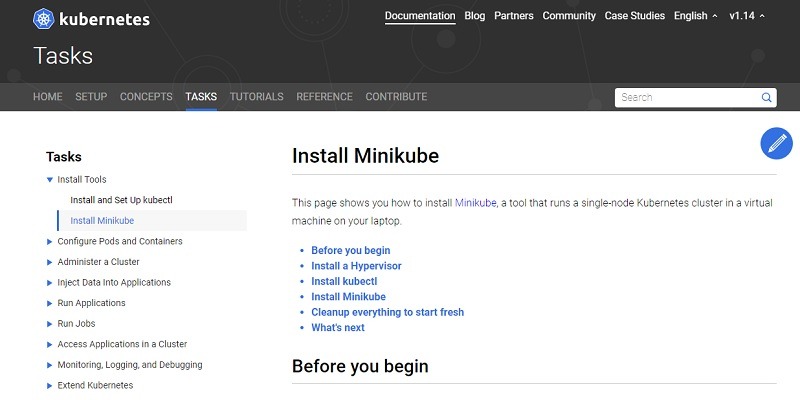800x400 pixels.
Task: Open the v1.14 version dropdown
Action: pyautogui.click(x=747, y=16)
